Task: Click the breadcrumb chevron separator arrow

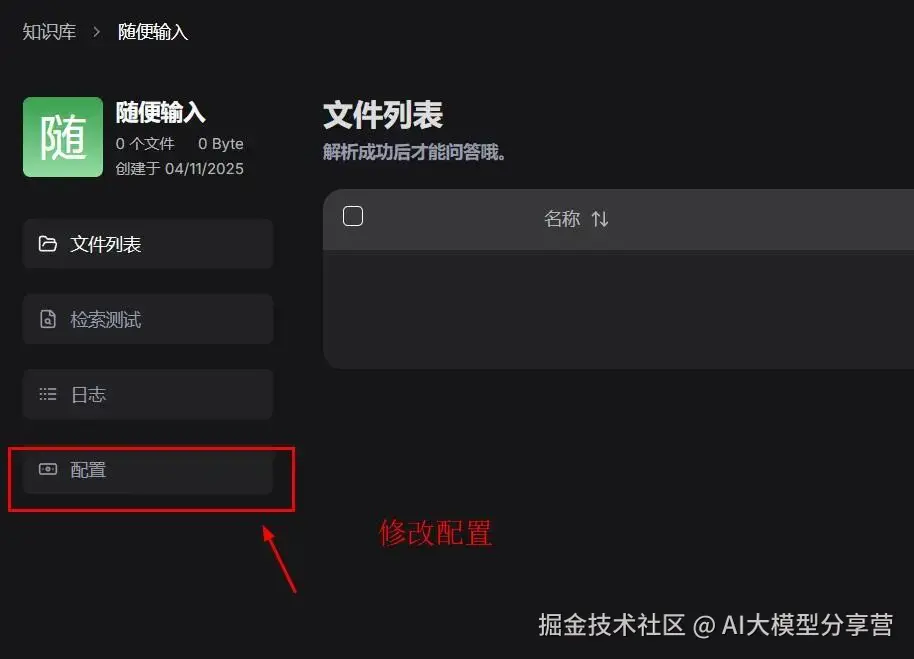Action: tap(97, 31)
